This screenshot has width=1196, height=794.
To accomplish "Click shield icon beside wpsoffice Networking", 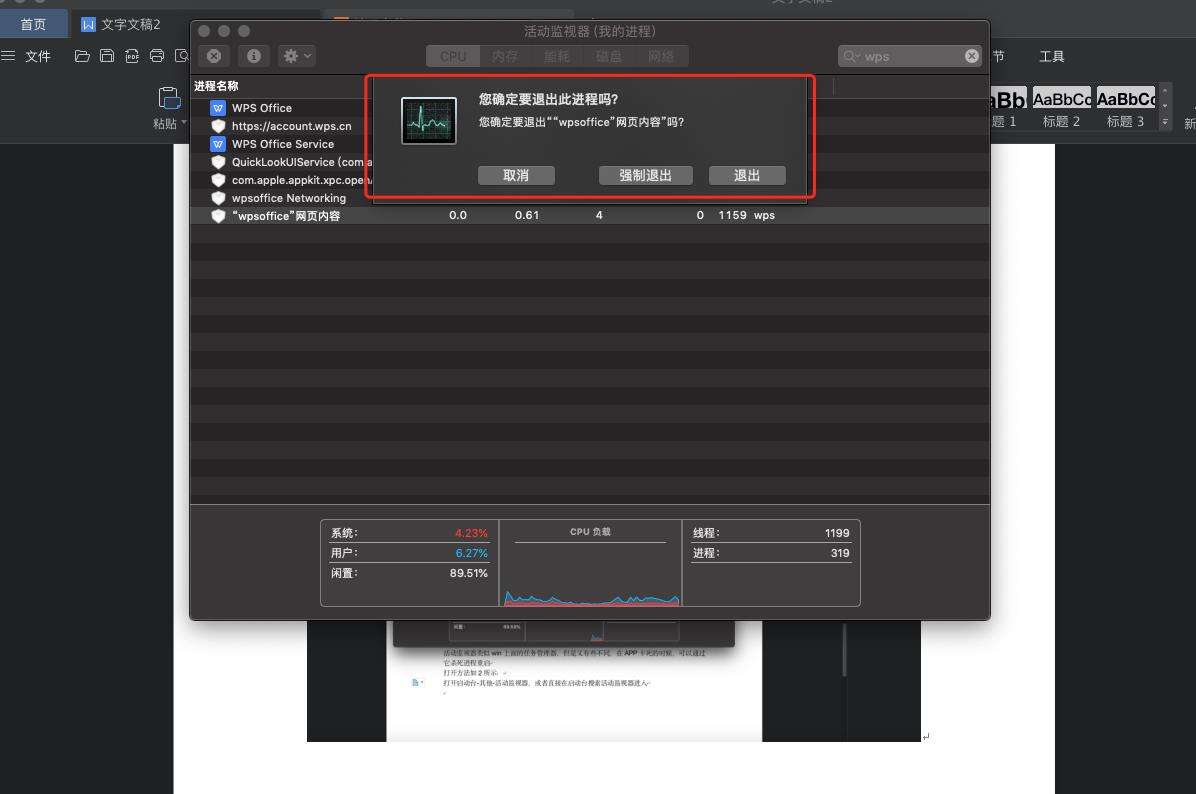I will 218,198.
